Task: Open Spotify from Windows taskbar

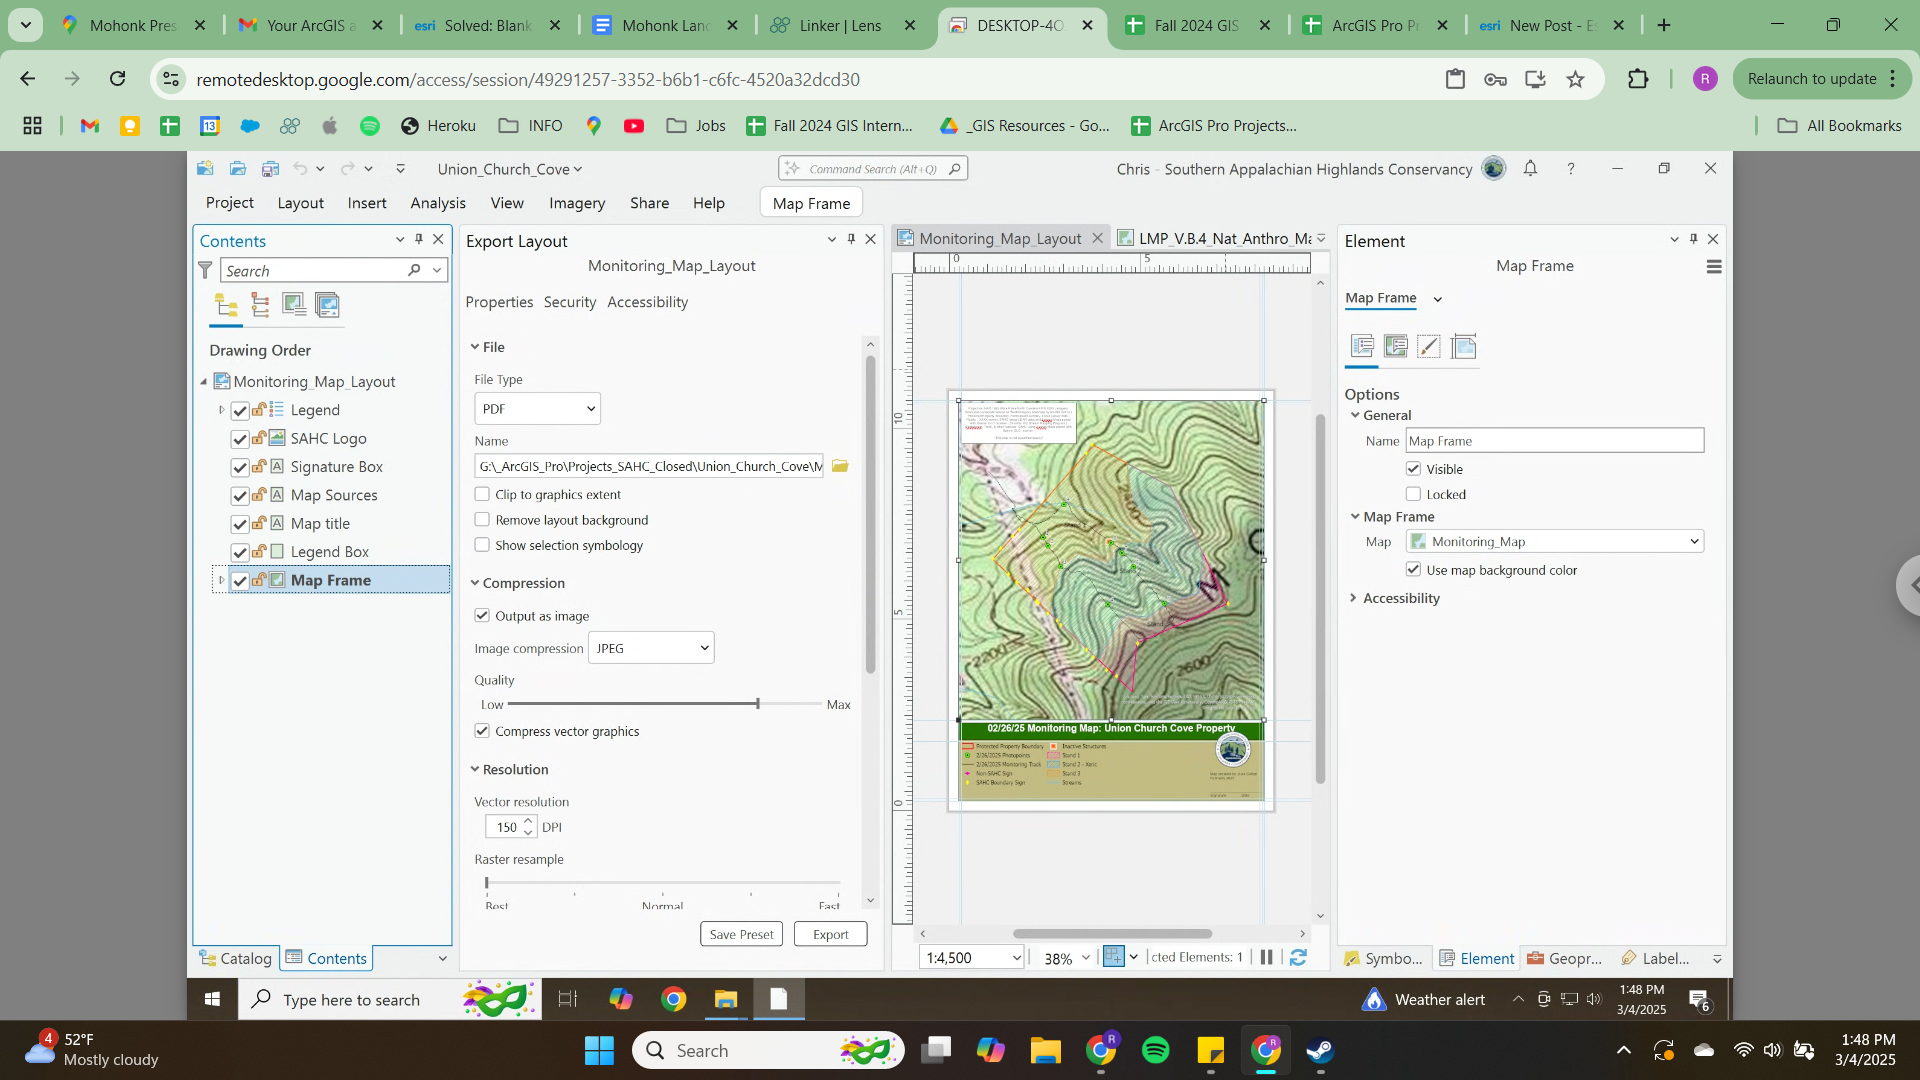Action: [1155, 1050]
